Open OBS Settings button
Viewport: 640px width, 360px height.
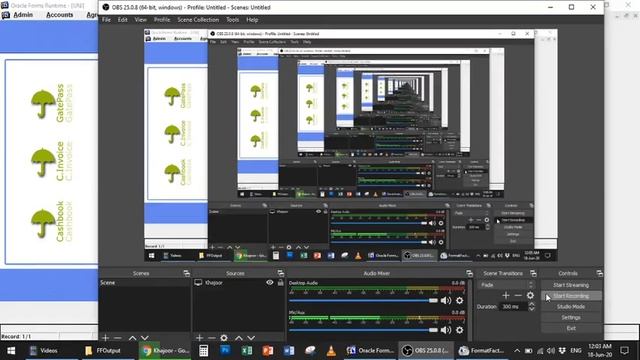click(x=571, y=317)
